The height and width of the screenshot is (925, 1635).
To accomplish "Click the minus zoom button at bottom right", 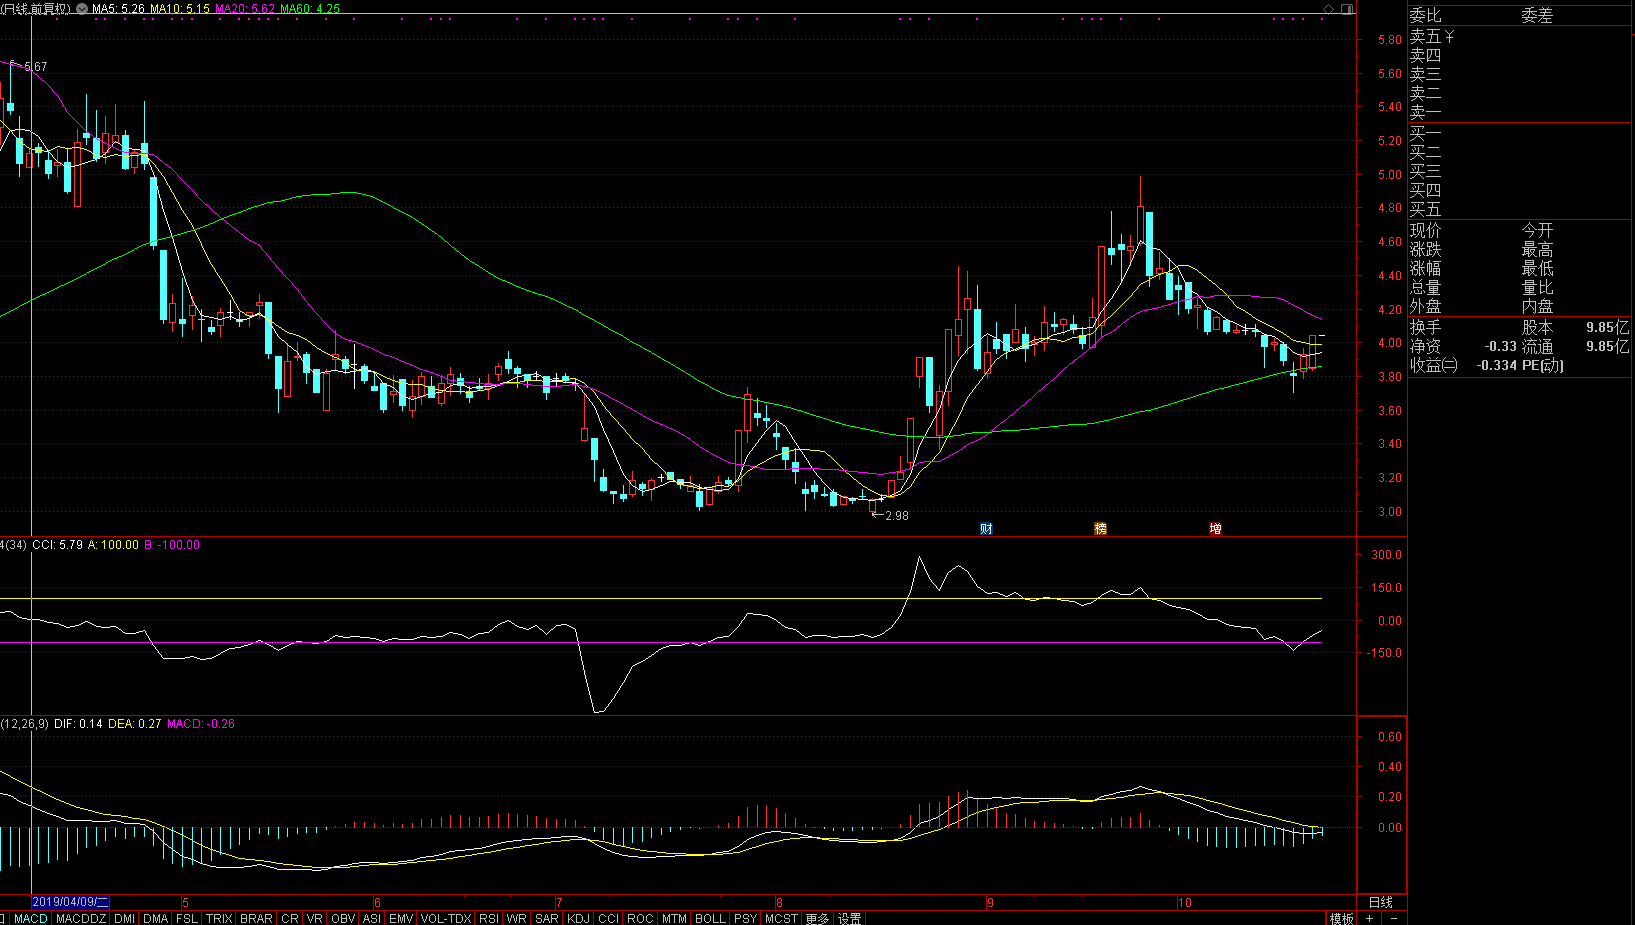I will click(x=1394, y=918).
